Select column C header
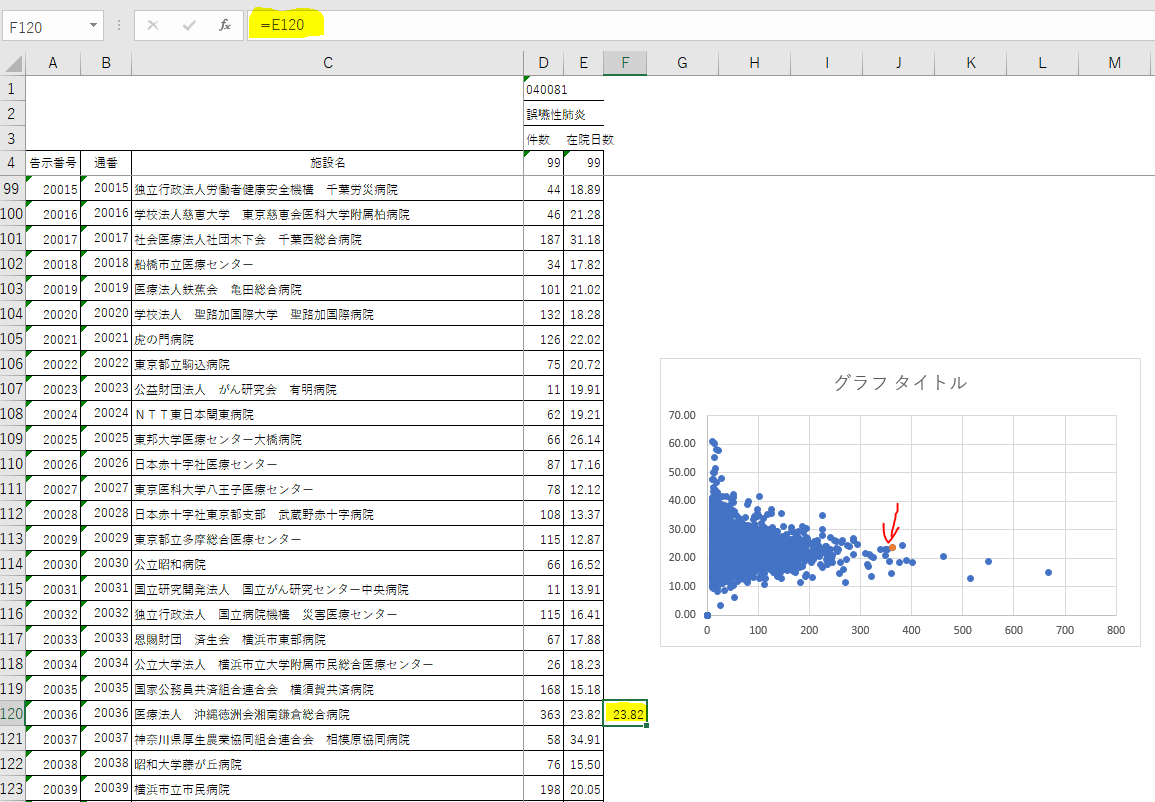1155x802 pixels. point(328,63)
